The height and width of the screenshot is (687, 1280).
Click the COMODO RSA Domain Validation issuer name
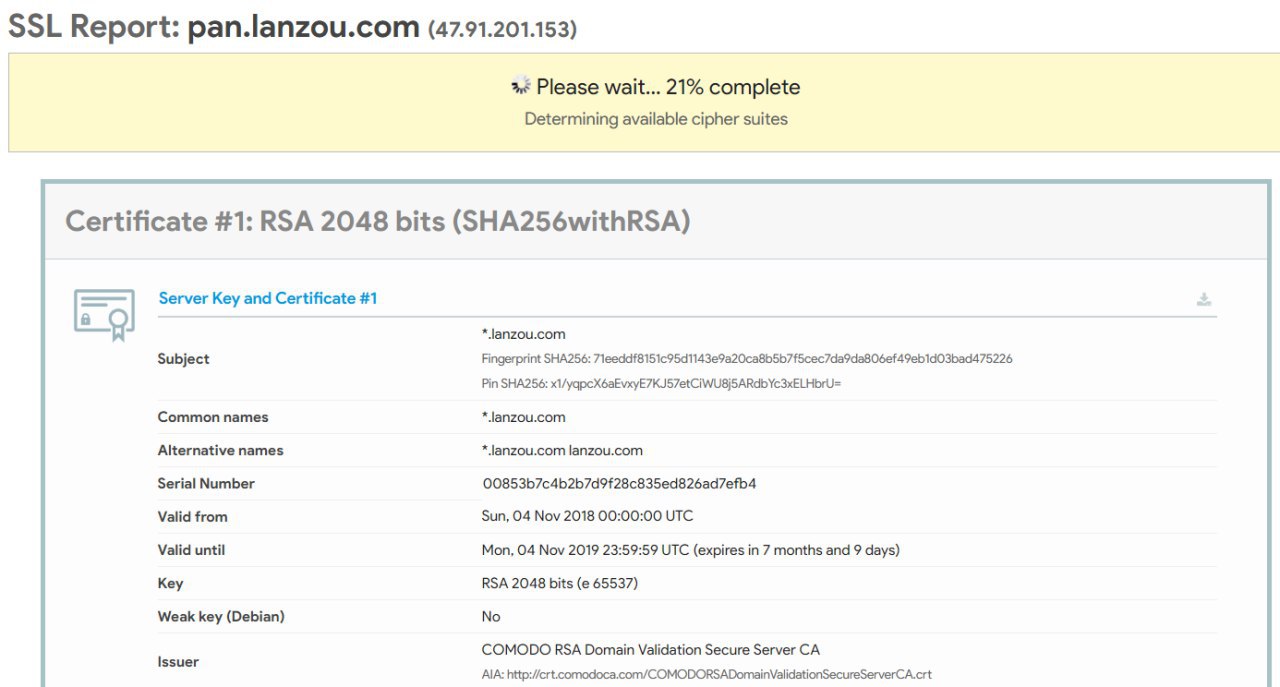[x=650, y=650]
